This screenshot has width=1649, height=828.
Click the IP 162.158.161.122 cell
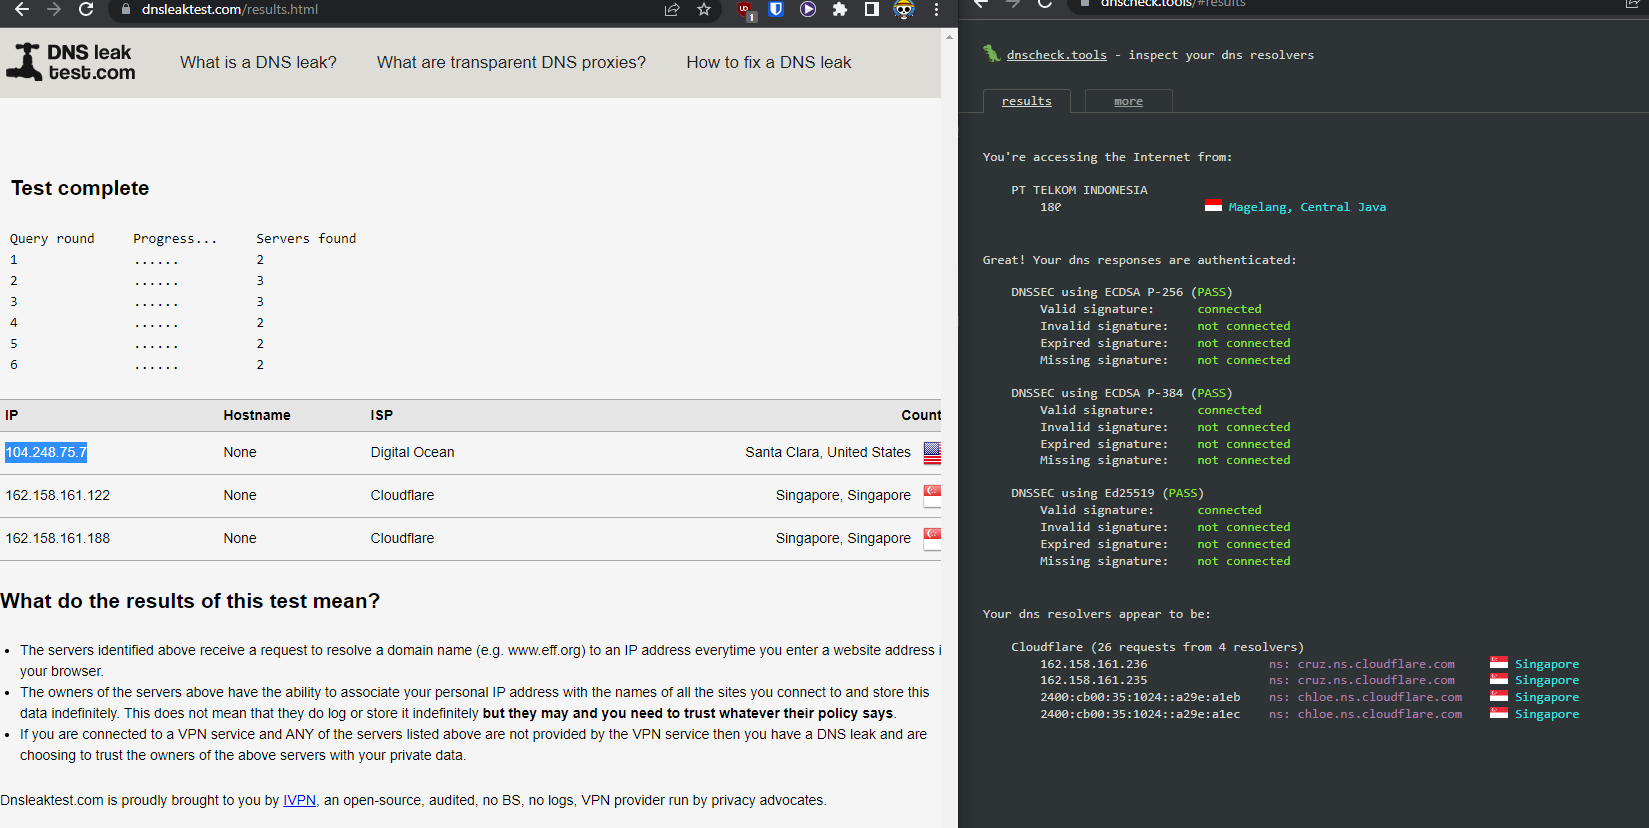pos(58,495)
